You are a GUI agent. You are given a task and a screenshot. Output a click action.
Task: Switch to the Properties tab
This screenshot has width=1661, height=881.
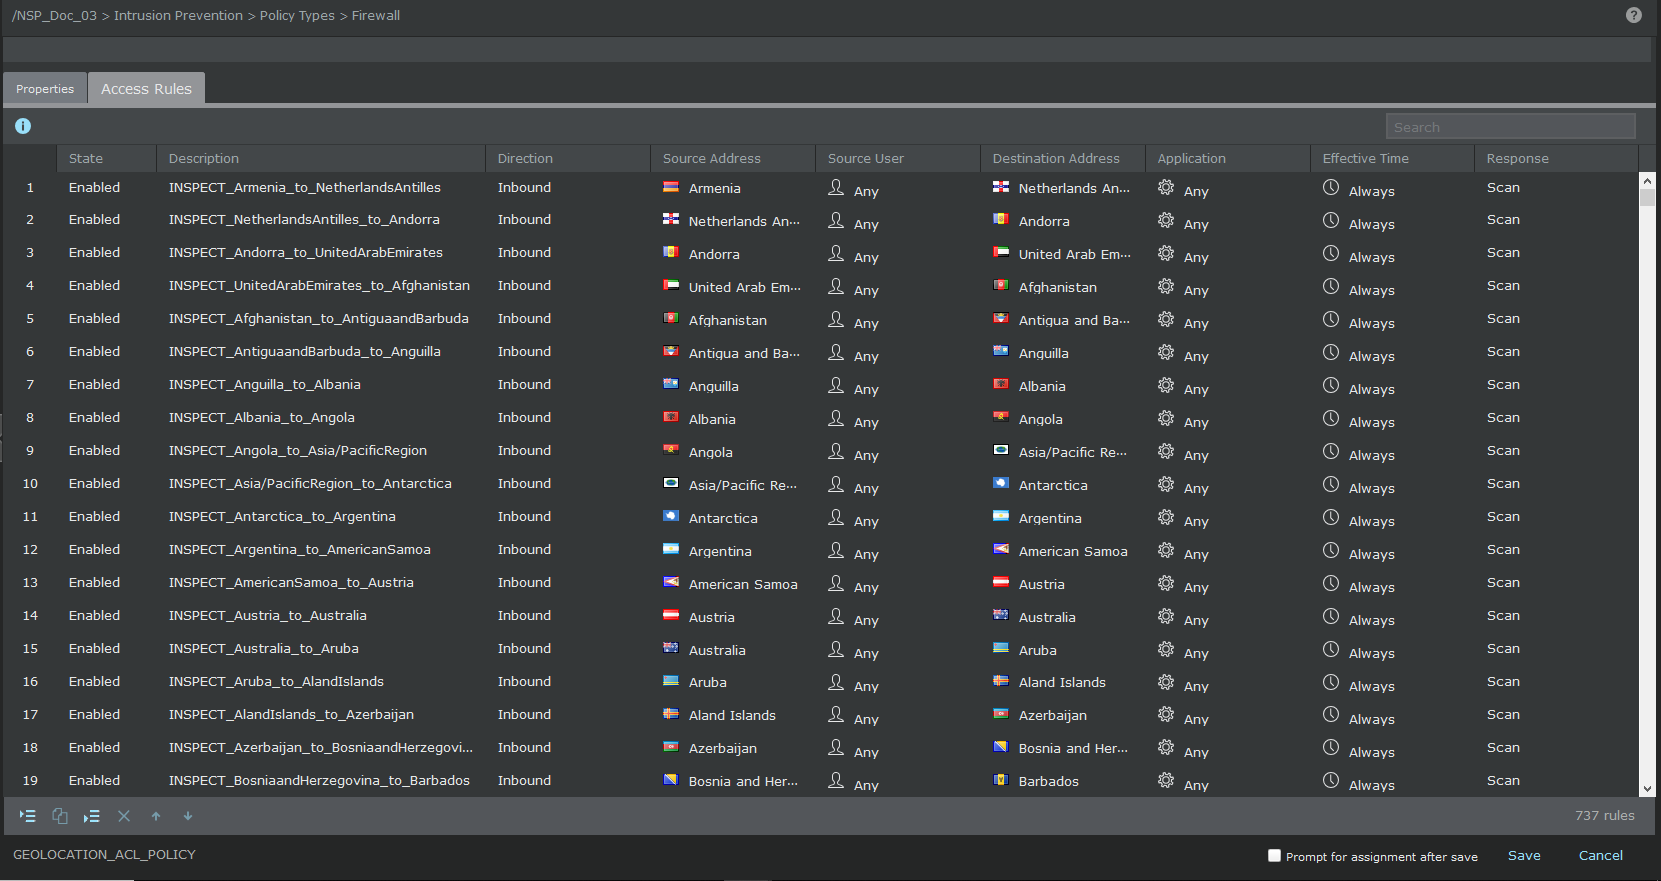coord(45,89)
